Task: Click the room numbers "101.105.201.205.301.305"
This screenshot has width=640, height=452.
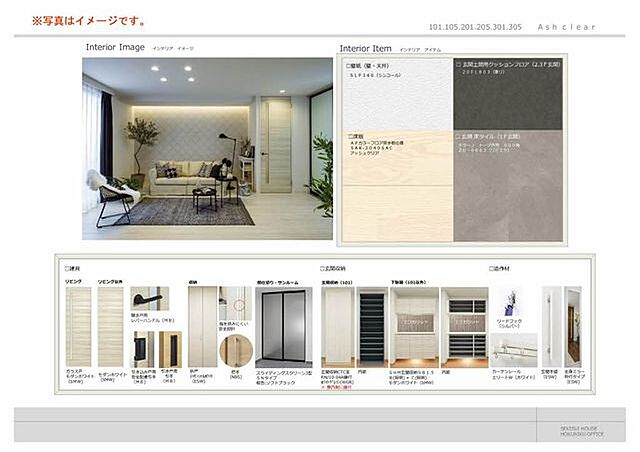Action: click(x=475, y=27)
